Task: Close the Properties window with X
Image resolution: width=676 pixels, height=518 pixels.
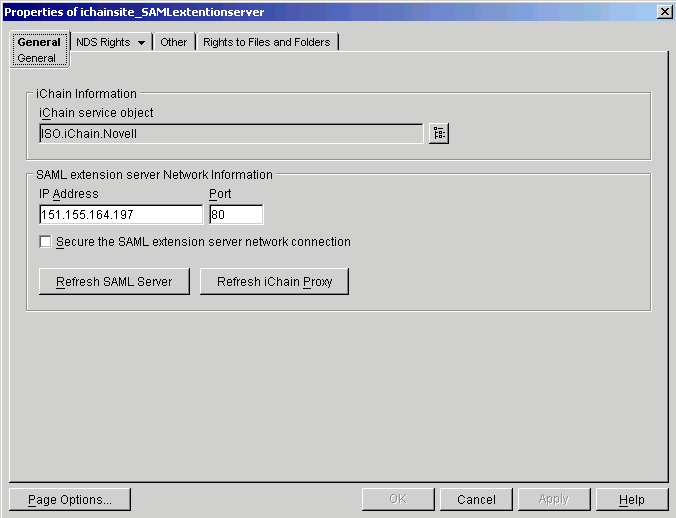Action: (665, 12)
